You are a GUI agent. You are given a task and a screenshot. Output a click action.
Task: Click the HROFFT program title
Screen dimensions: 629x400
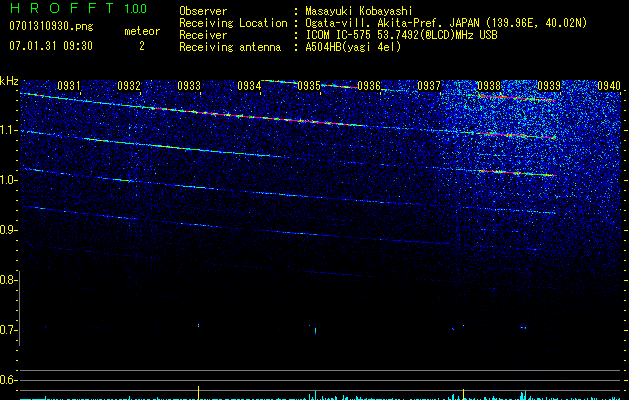[x=62, y=8]
